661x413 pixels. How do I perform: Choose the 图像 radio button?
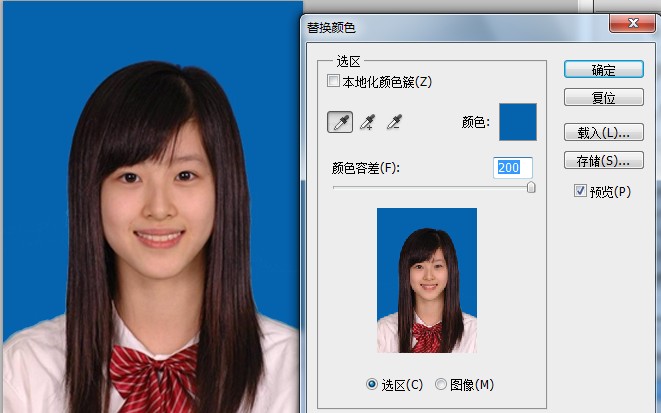441,384
